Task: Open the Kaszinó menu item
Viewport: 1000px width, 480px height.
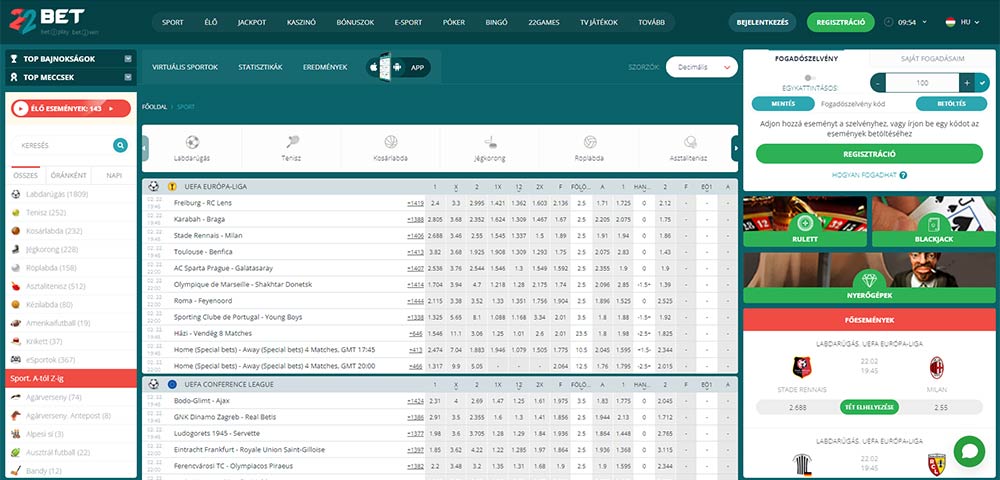Action: [x=301, y=22]
